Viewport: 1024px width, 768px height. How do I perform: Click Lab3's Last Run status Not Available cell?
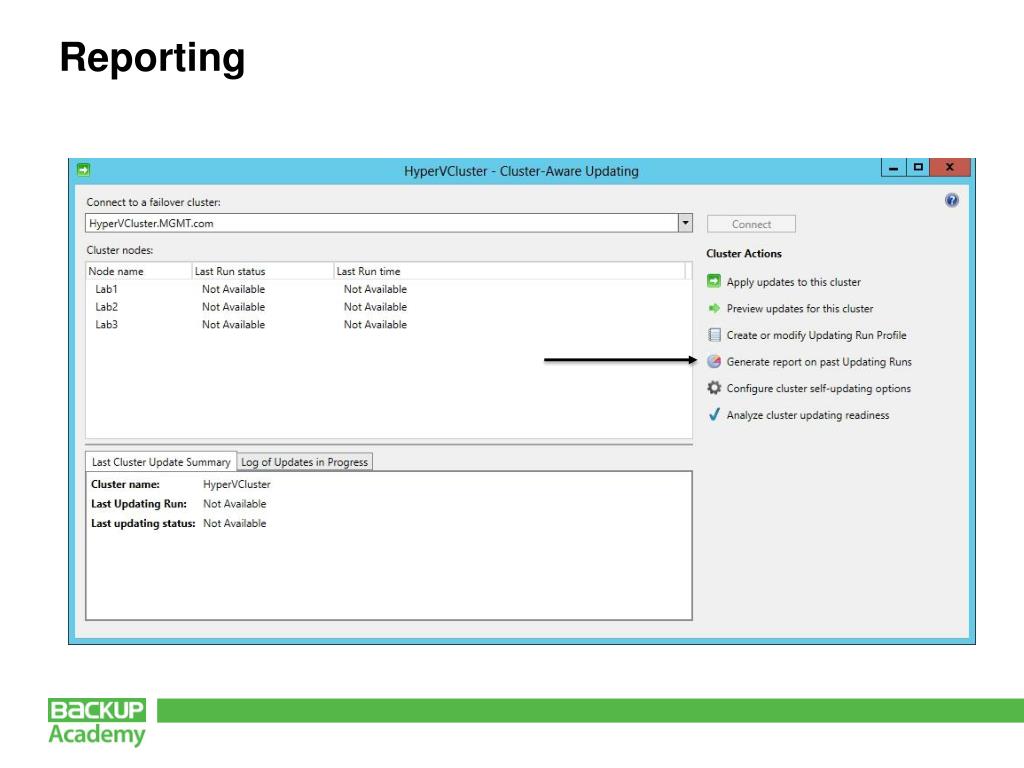pos(233,324)
